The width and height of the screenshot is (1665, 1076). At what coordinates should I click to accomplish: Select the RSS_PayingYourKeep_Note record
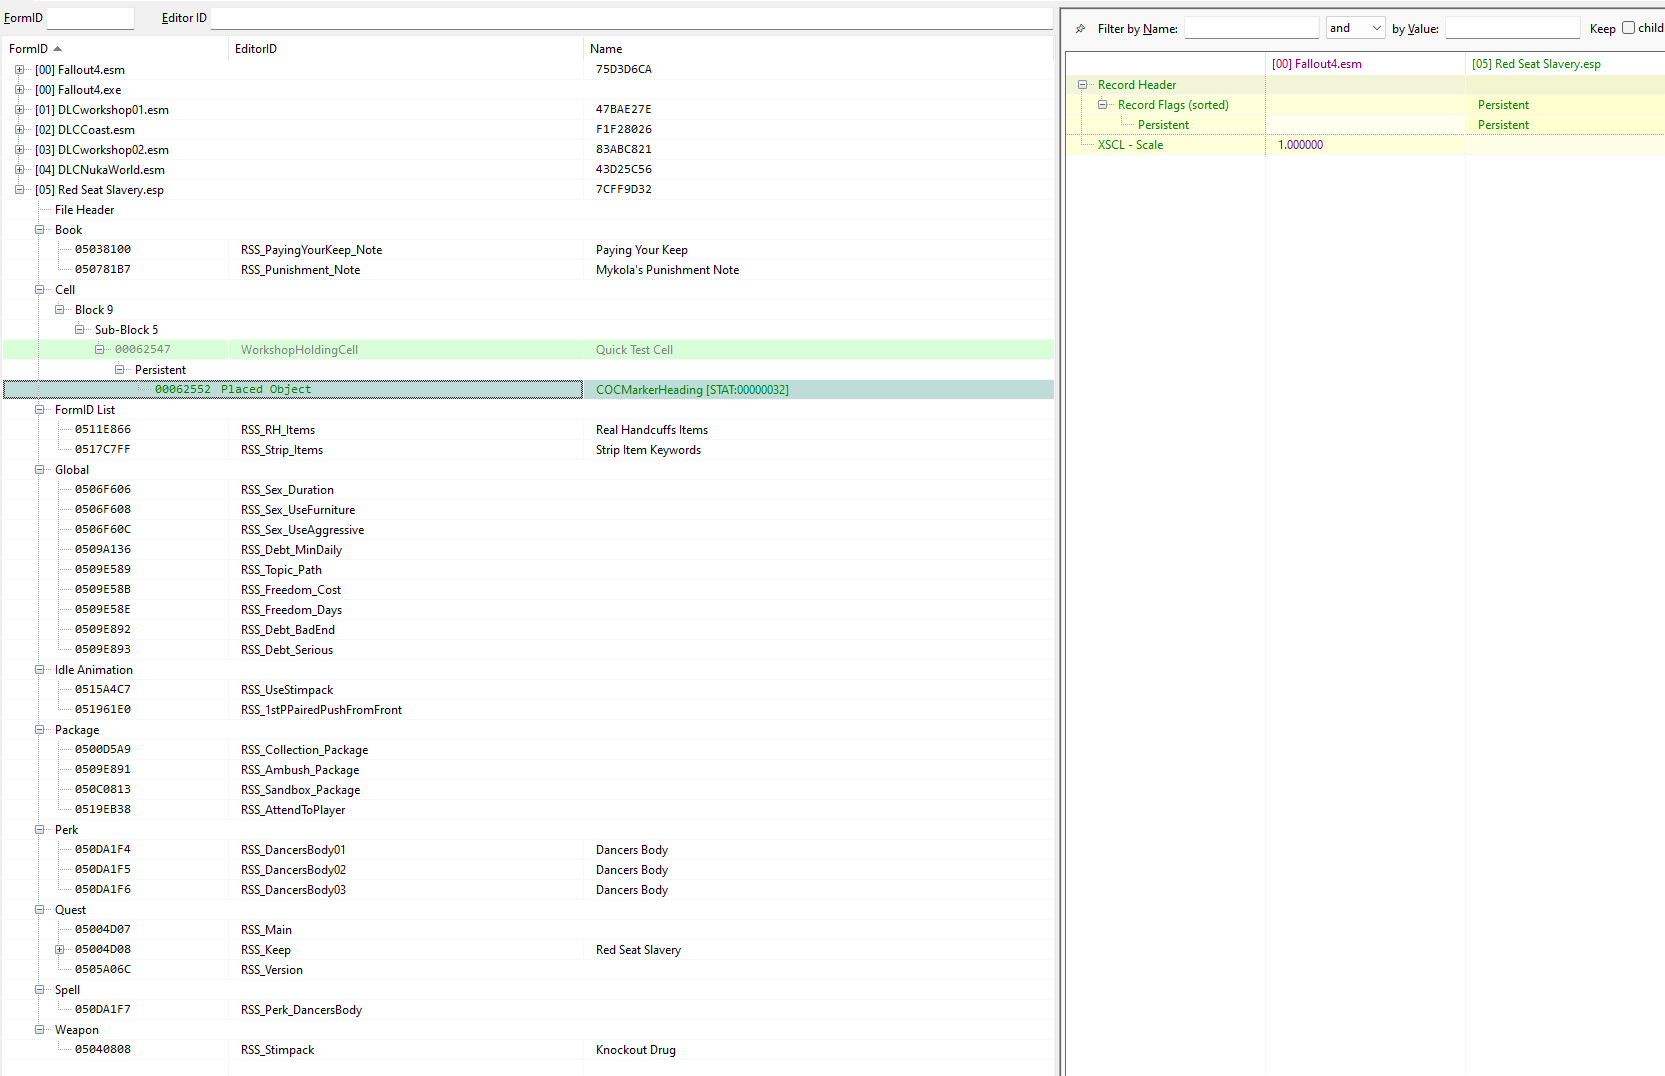point(528,250)
